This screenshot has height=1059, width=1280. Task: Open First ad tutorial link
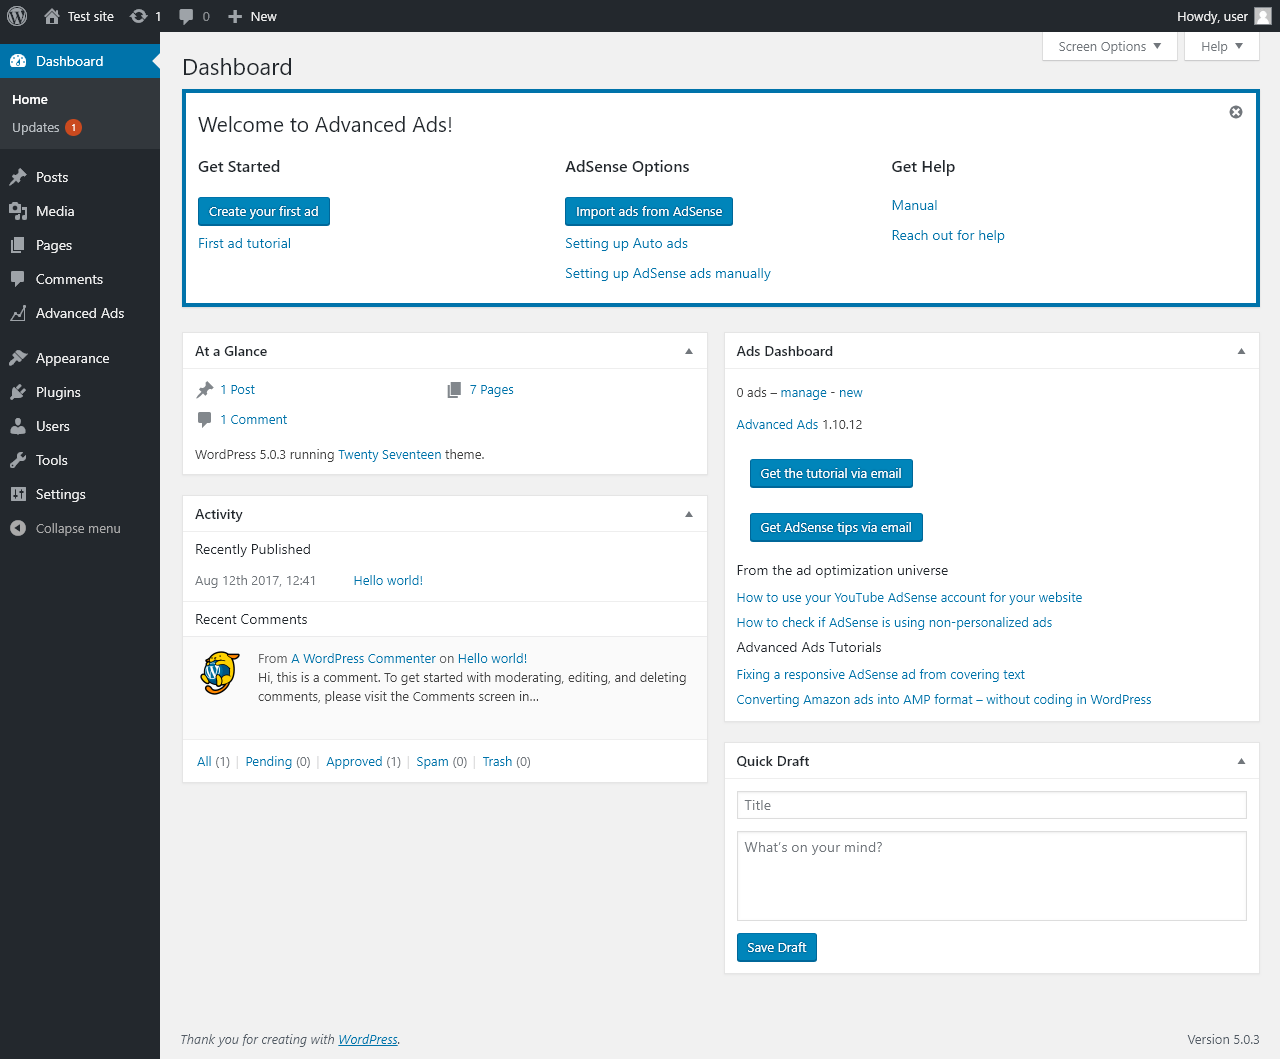click(244, 243)
